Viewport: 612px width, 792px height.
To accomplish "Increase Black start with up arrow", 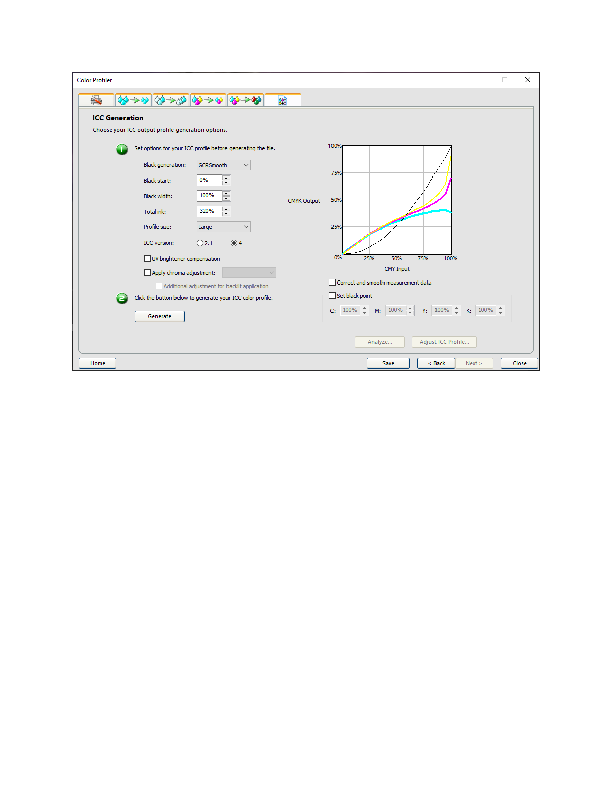I will coord(226,178).
